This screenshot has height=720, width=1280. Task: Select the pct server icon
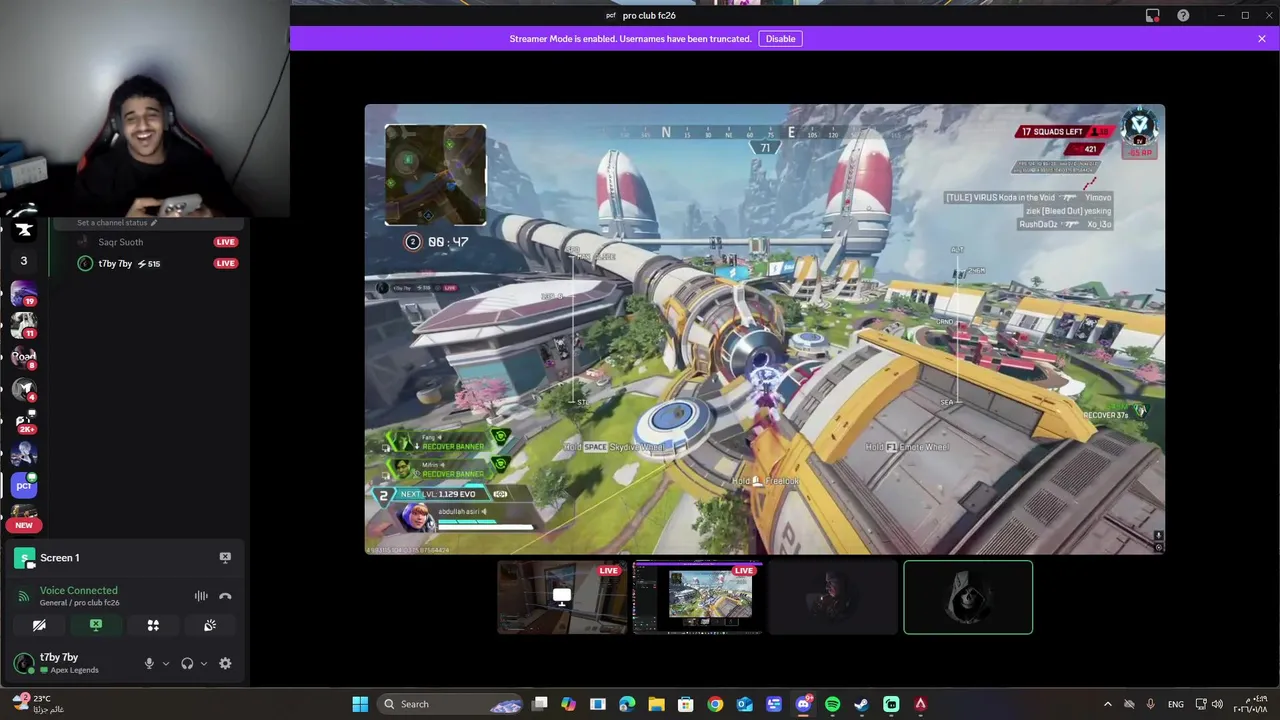pos(24,486)
